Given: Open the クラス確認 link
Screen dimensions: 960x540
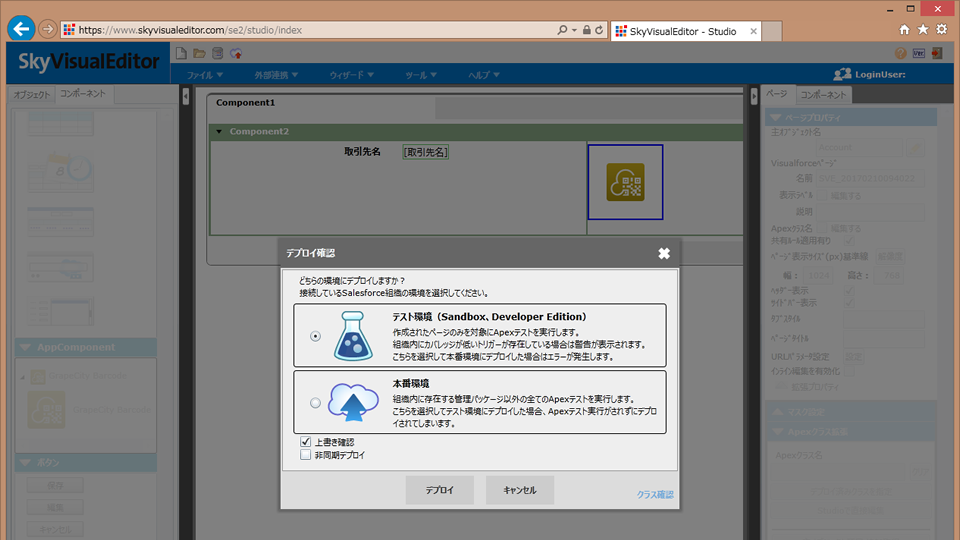Looking at the screenshot, I should click(655, 494).
